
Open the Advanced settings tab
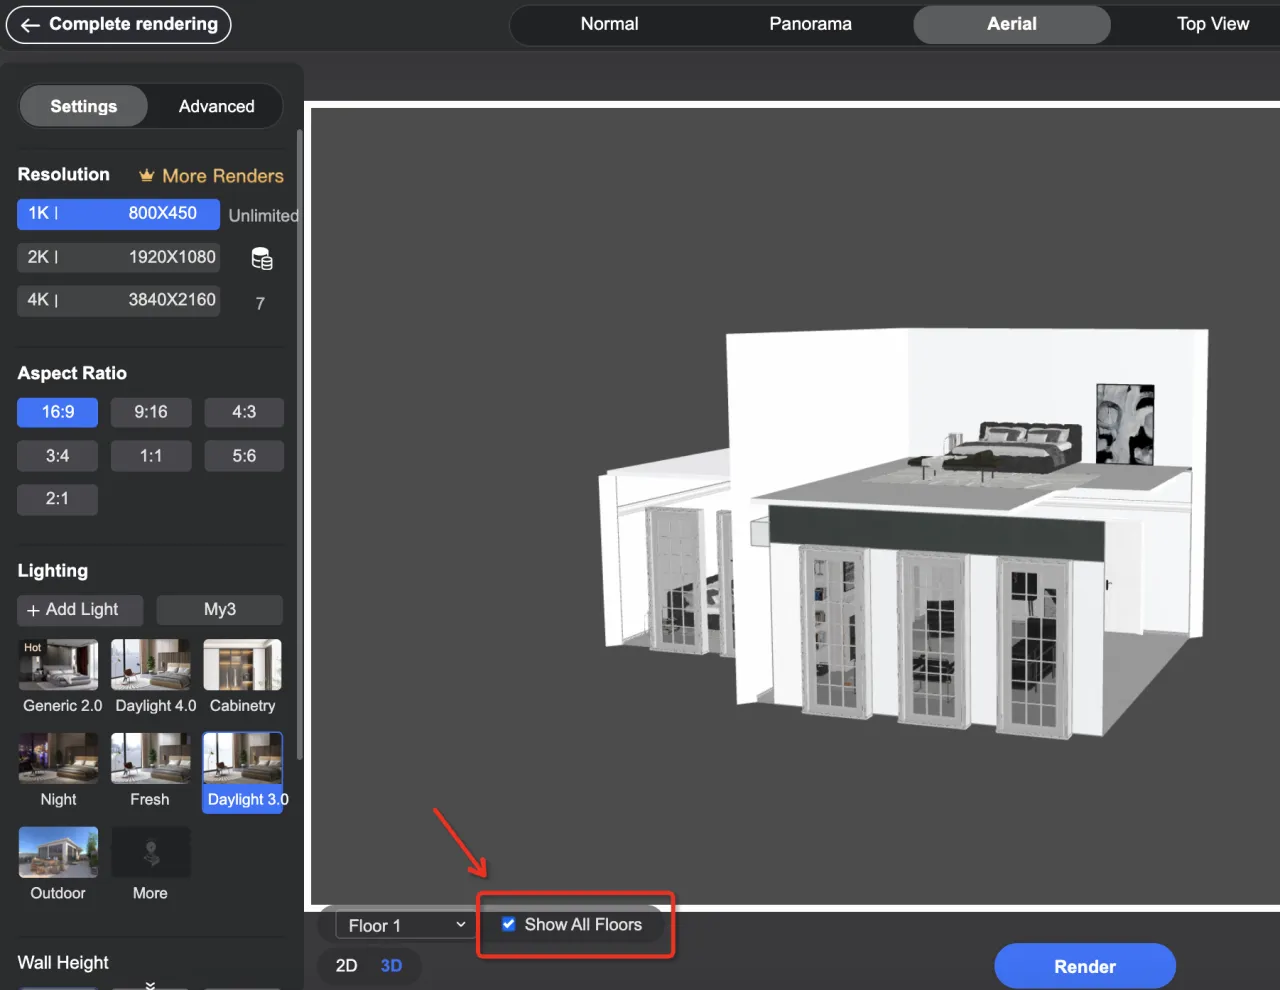click(216, 106)
